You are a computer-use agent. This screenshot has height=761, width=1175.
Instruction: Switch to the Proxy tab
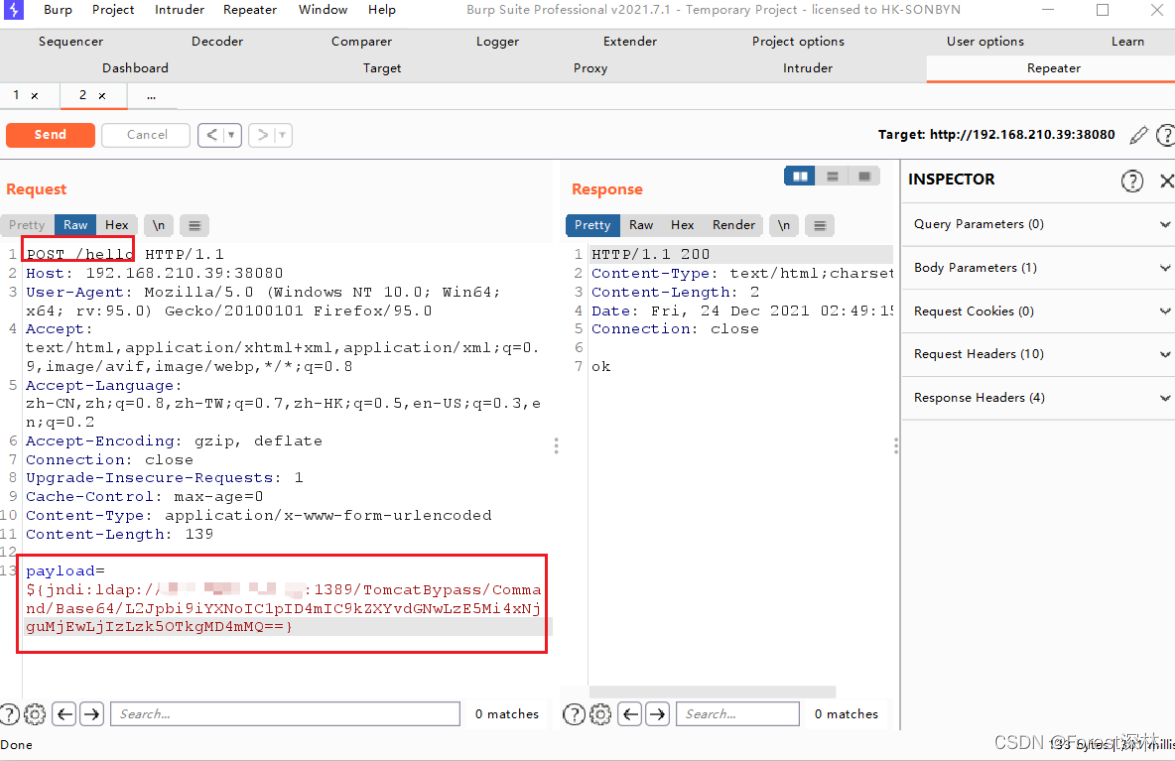pos(590,68)
